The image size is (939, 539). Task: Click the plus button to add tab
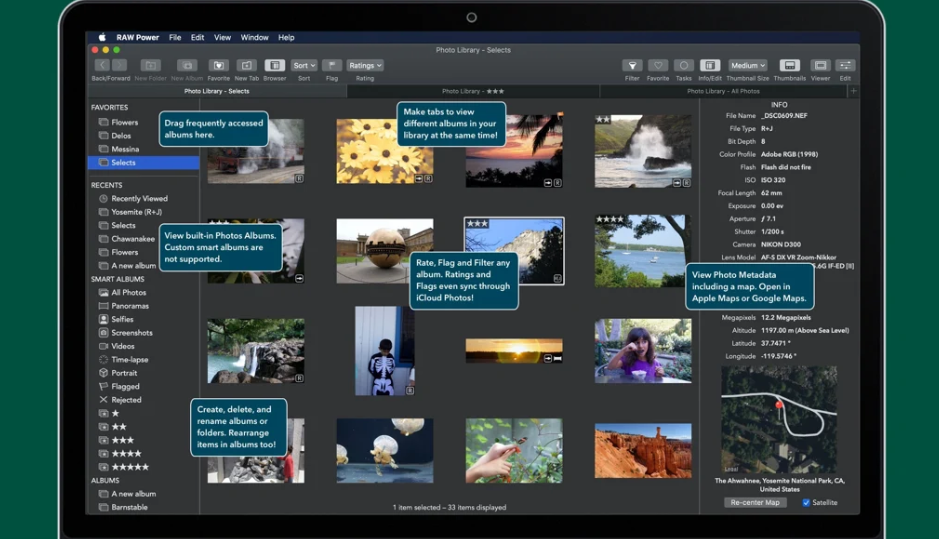tap(853, 91)
